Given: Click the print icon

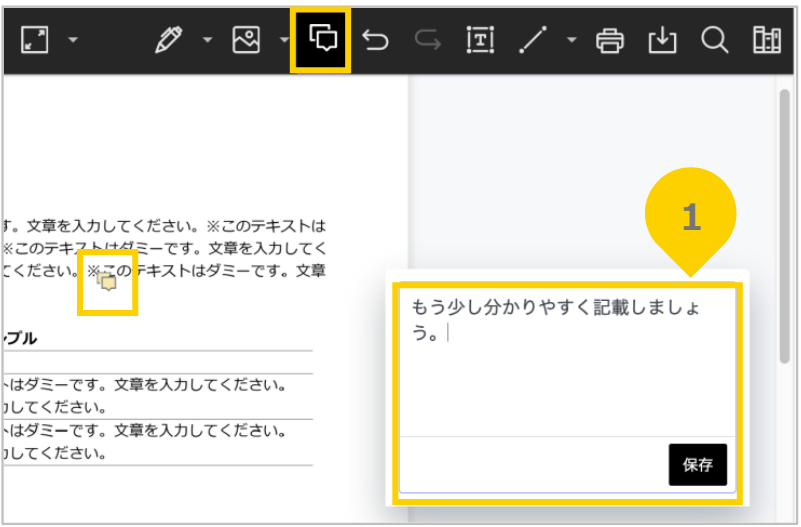Looking at the screenshot, I should (x=610, y=40).
